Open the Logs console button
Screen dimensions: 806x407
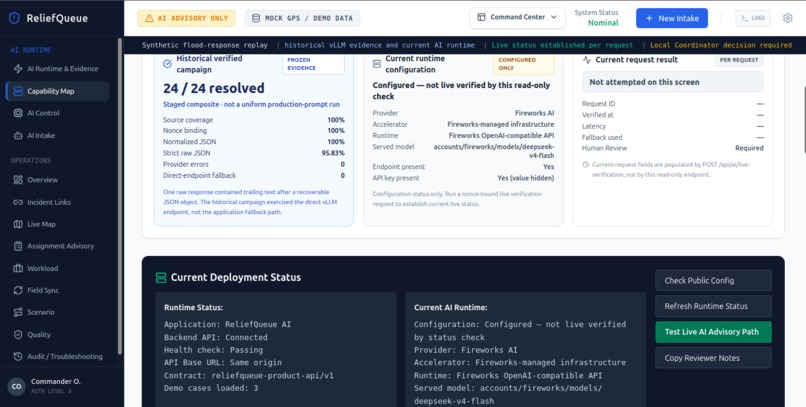click(x=753, y=18)
